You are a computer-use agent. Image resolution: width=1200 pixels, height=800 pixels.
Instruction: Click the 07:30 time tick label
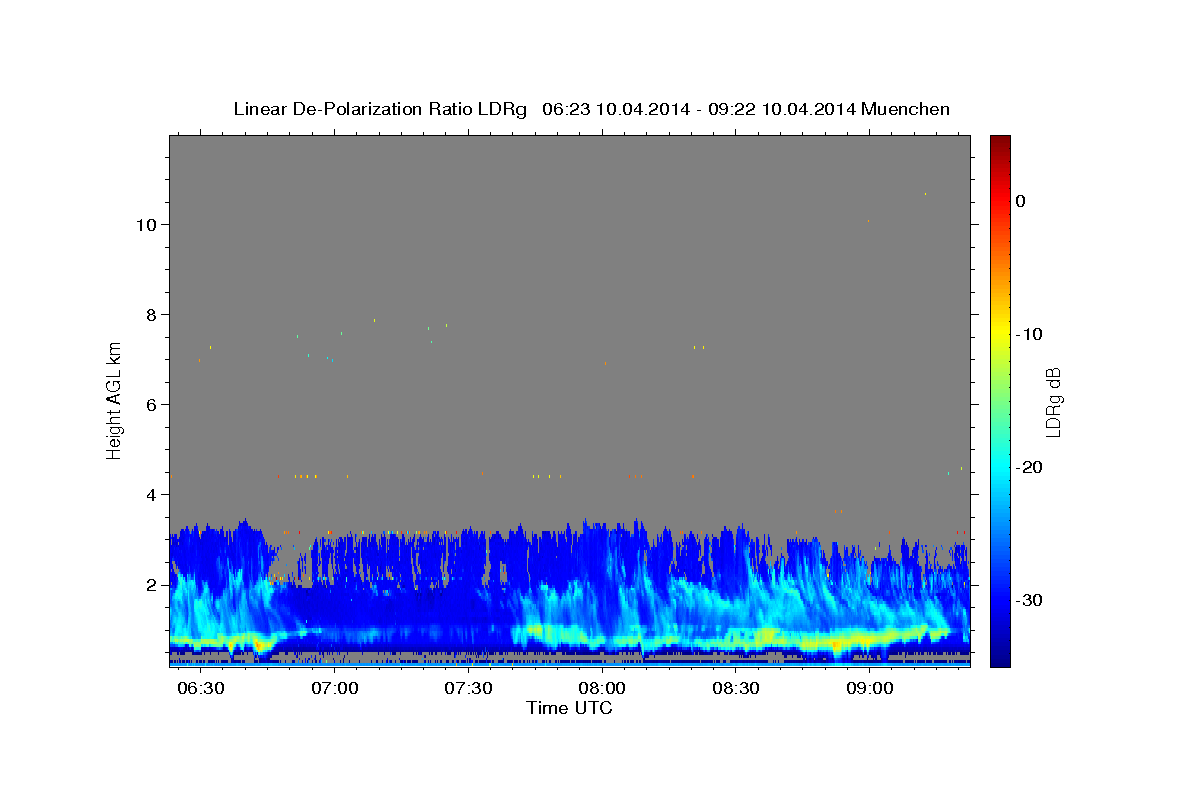pos(469,689)
